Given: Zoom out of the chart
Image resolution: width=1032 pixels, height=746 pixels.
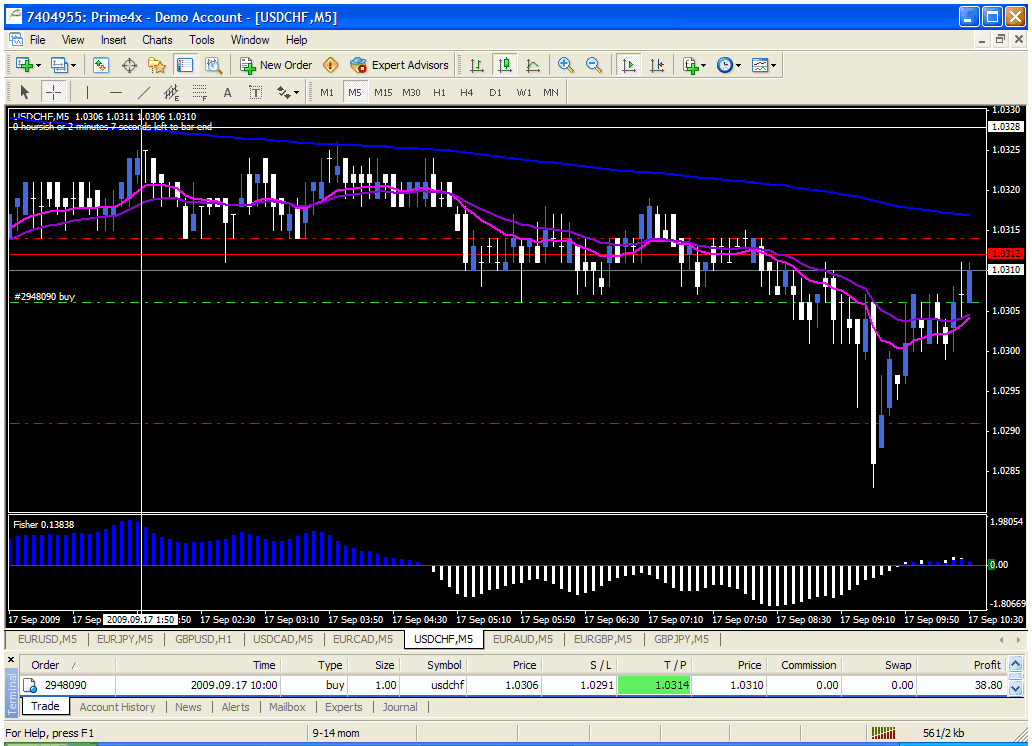Looking at the screenshot, I should (594, 65).
